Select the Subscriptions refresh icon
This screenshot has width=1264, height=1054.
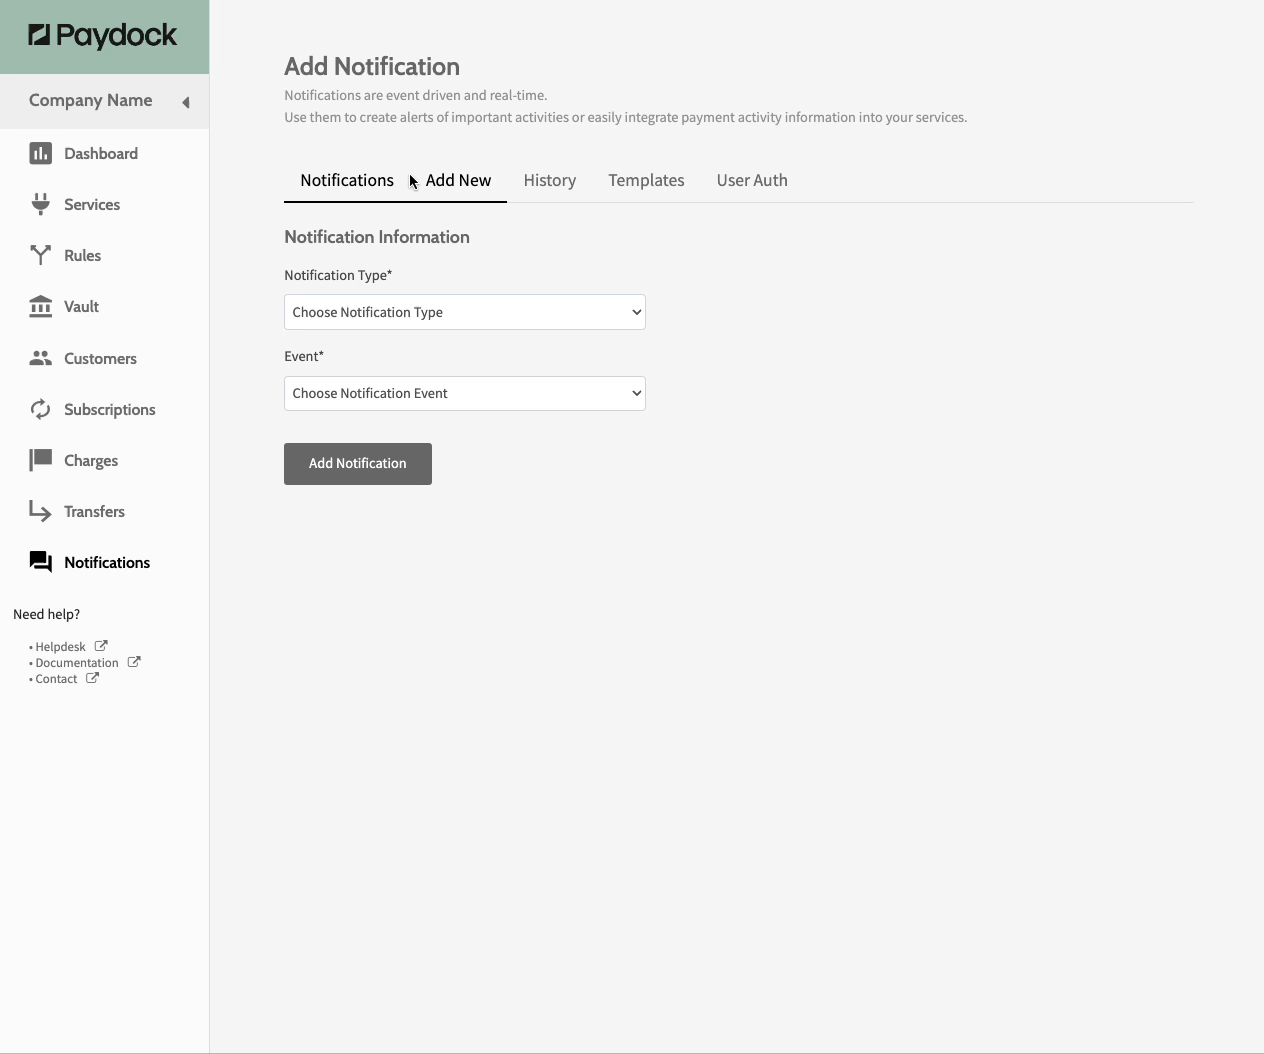(x=40, y=409)
